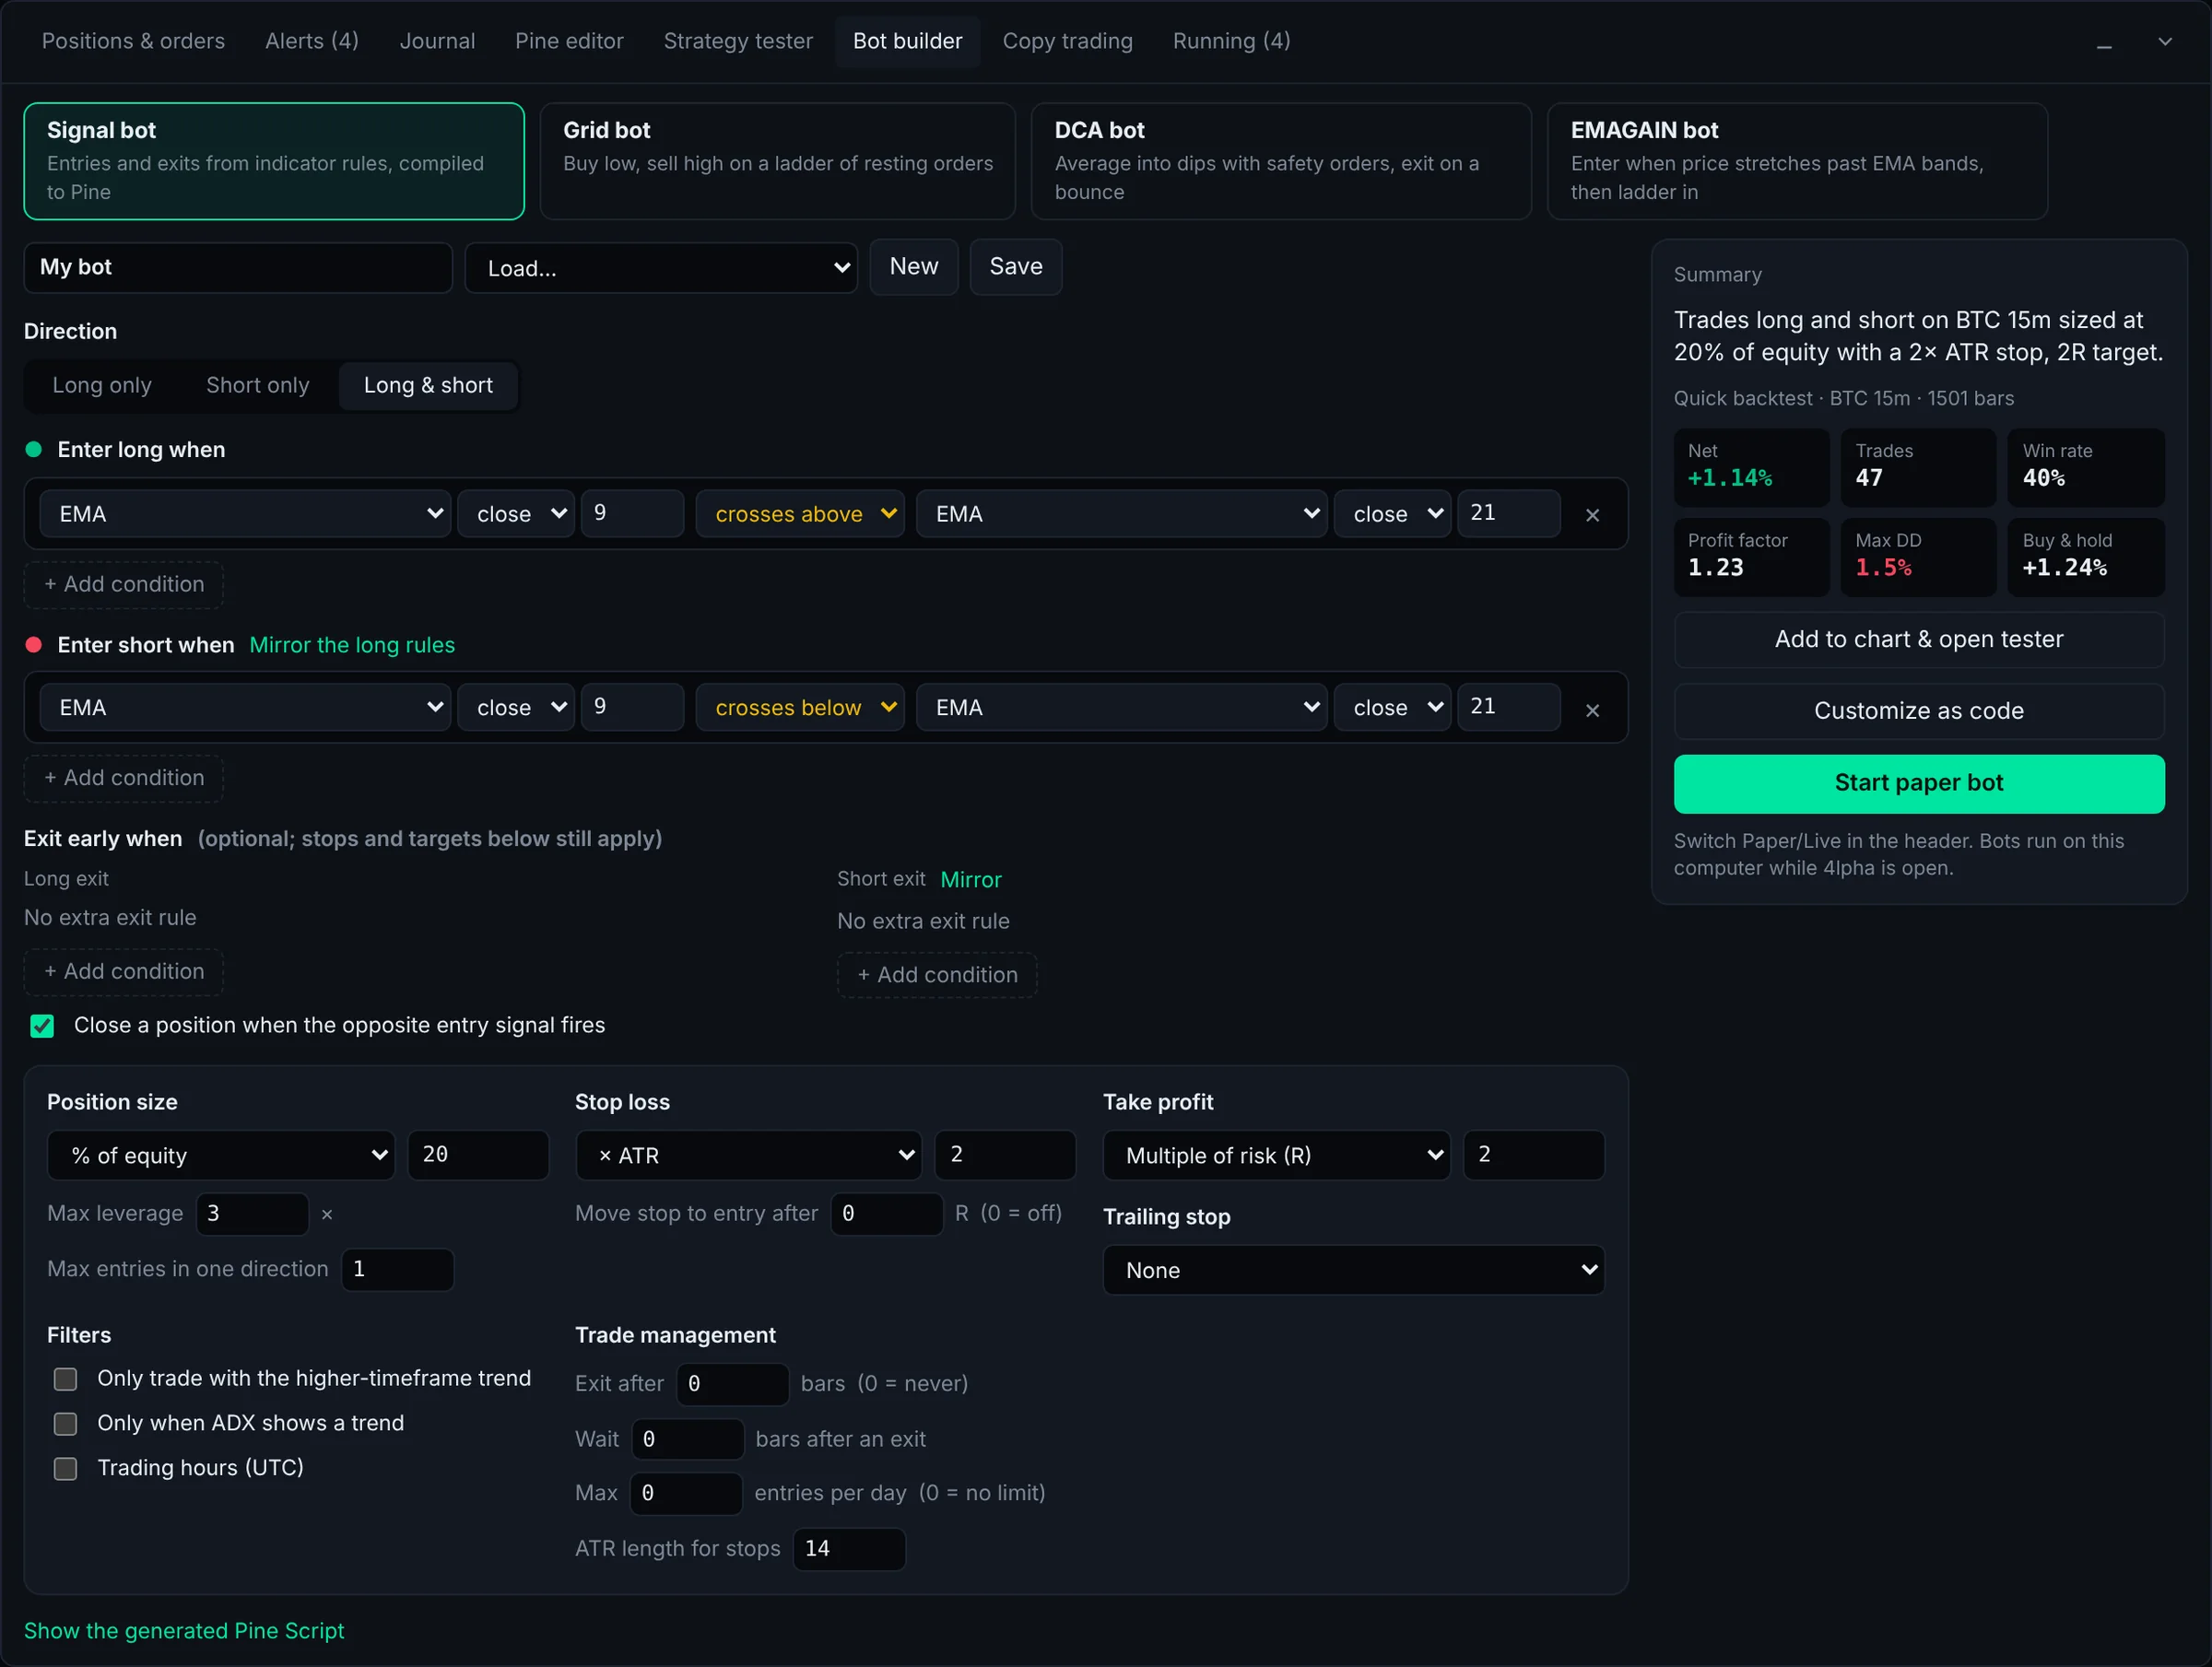Switch to Pine editor tab
The height and width of the screenshot is (1667, 2212).
point(569,41)
